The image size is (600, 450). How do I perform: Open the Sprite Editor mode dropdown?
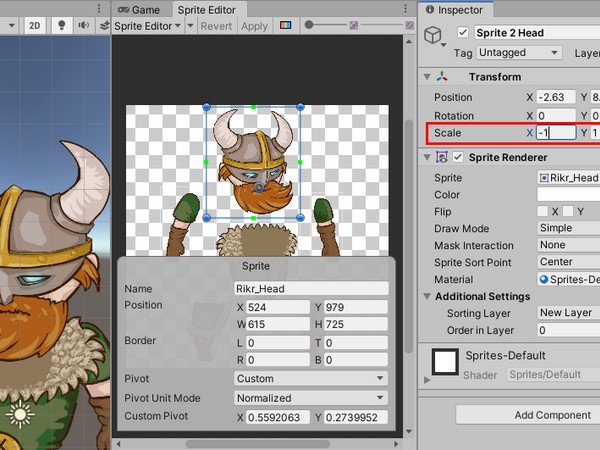click(x=148, y=26)
